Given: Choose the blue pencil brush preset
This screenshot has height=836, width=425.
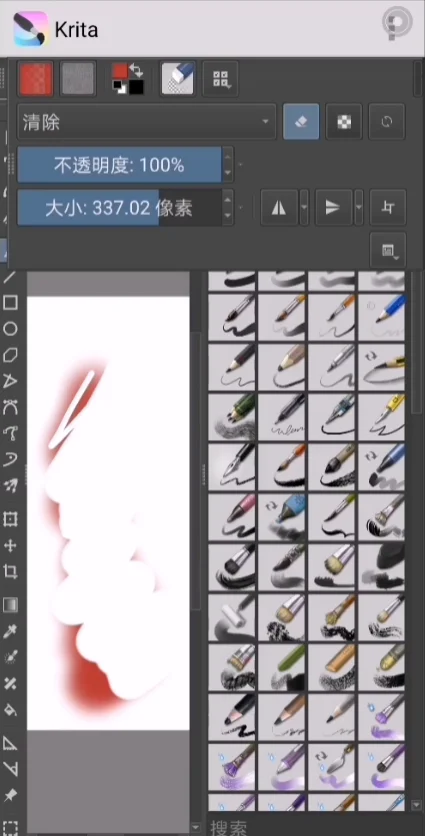Looking at the screenshot, I should tap(381, 318).
